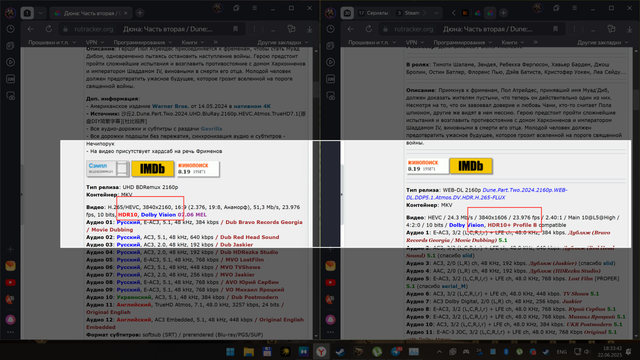The height and width of the screenshot is (360, 640).
Task: Click the back arrow in the left browser window
Action: point(31,29)
